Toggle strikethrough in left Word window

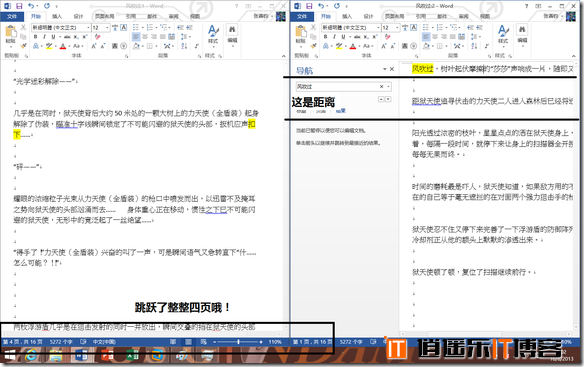67,37
